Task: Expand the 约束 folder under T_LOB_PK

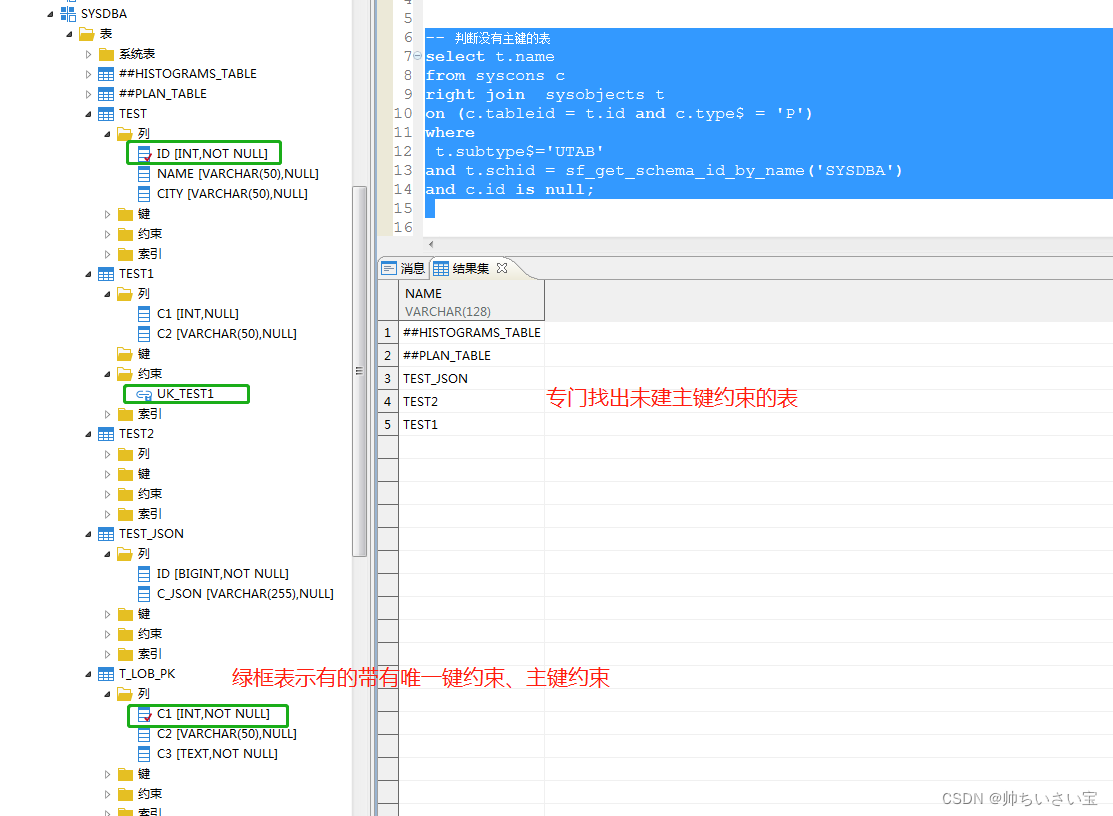Action: (107, 794)
